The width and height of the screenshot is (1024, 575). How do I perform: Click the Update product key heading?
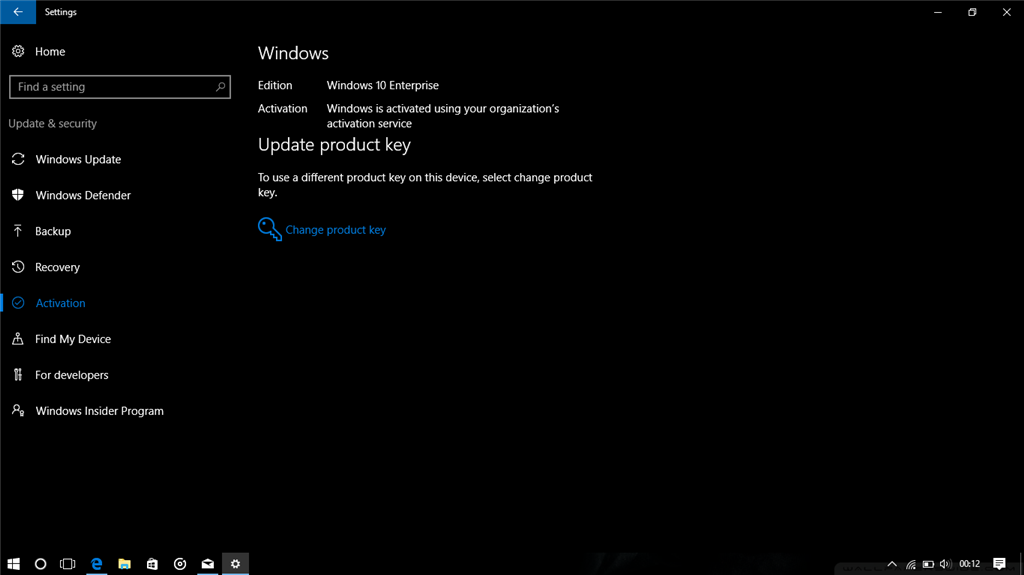pos(334,145)
